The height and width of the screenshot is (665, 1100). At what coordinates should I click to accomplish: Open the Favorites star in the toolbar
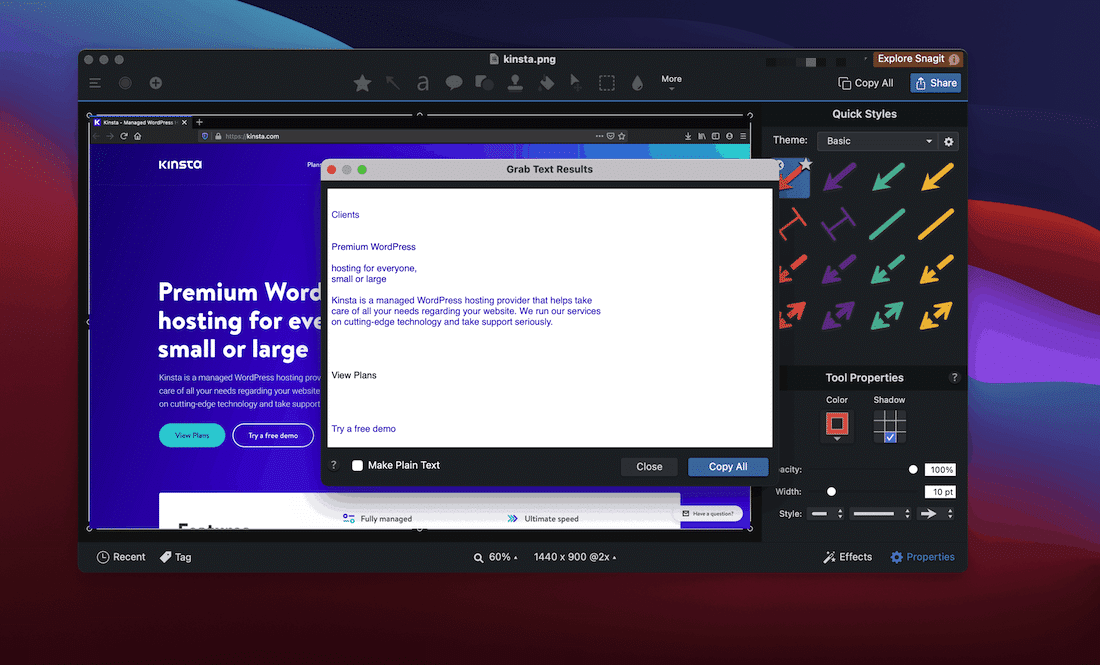[x=362, y=83]
